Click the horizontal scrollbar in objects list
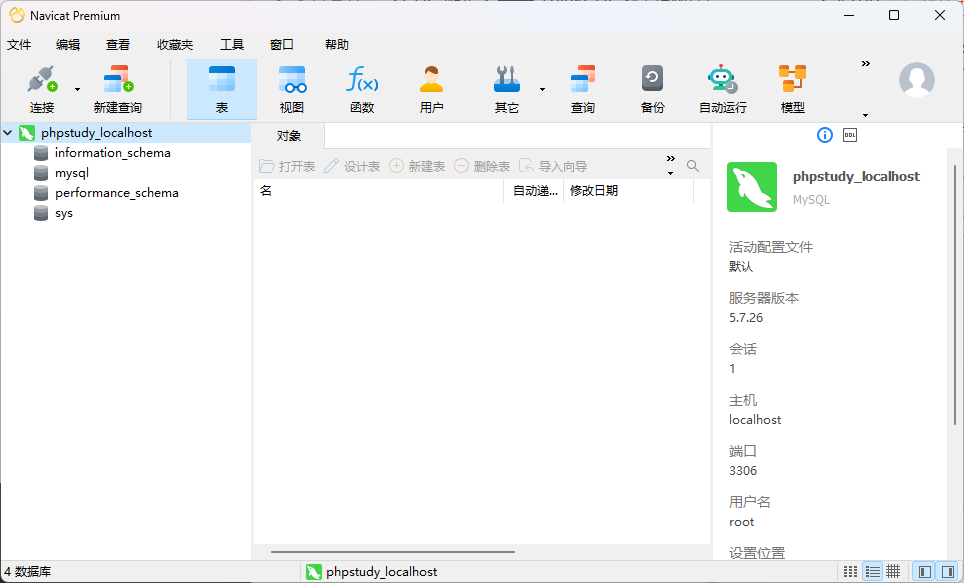This screenshot has width=964, height=583. 393,552
